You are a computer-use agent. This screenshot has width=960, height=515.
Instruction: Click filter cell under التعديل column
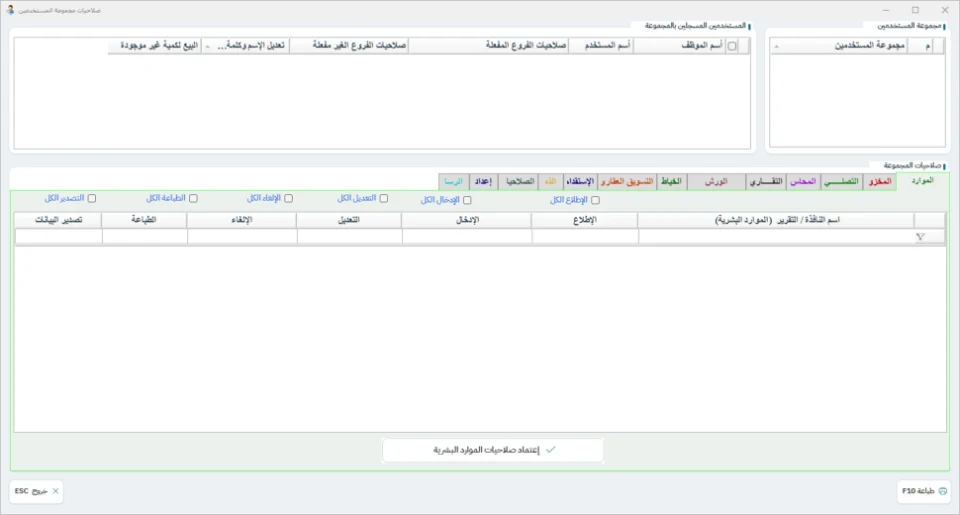coord(349,237)
